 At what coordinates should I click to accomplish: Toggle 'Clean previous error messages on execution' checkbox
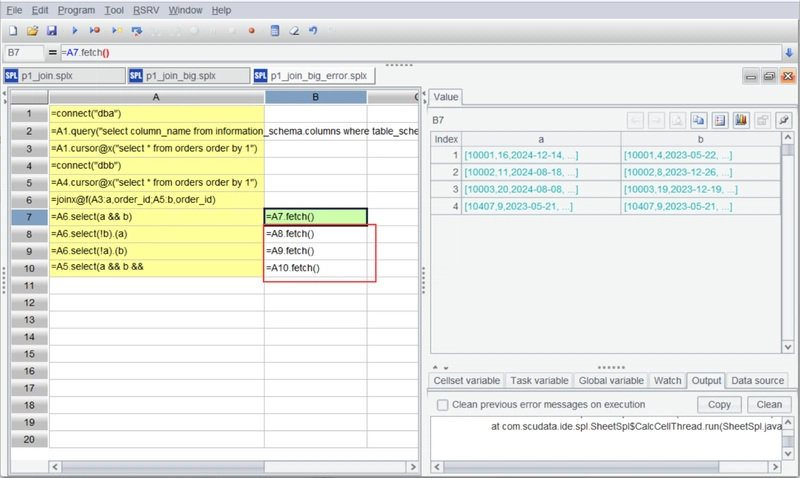coord(442,405)
